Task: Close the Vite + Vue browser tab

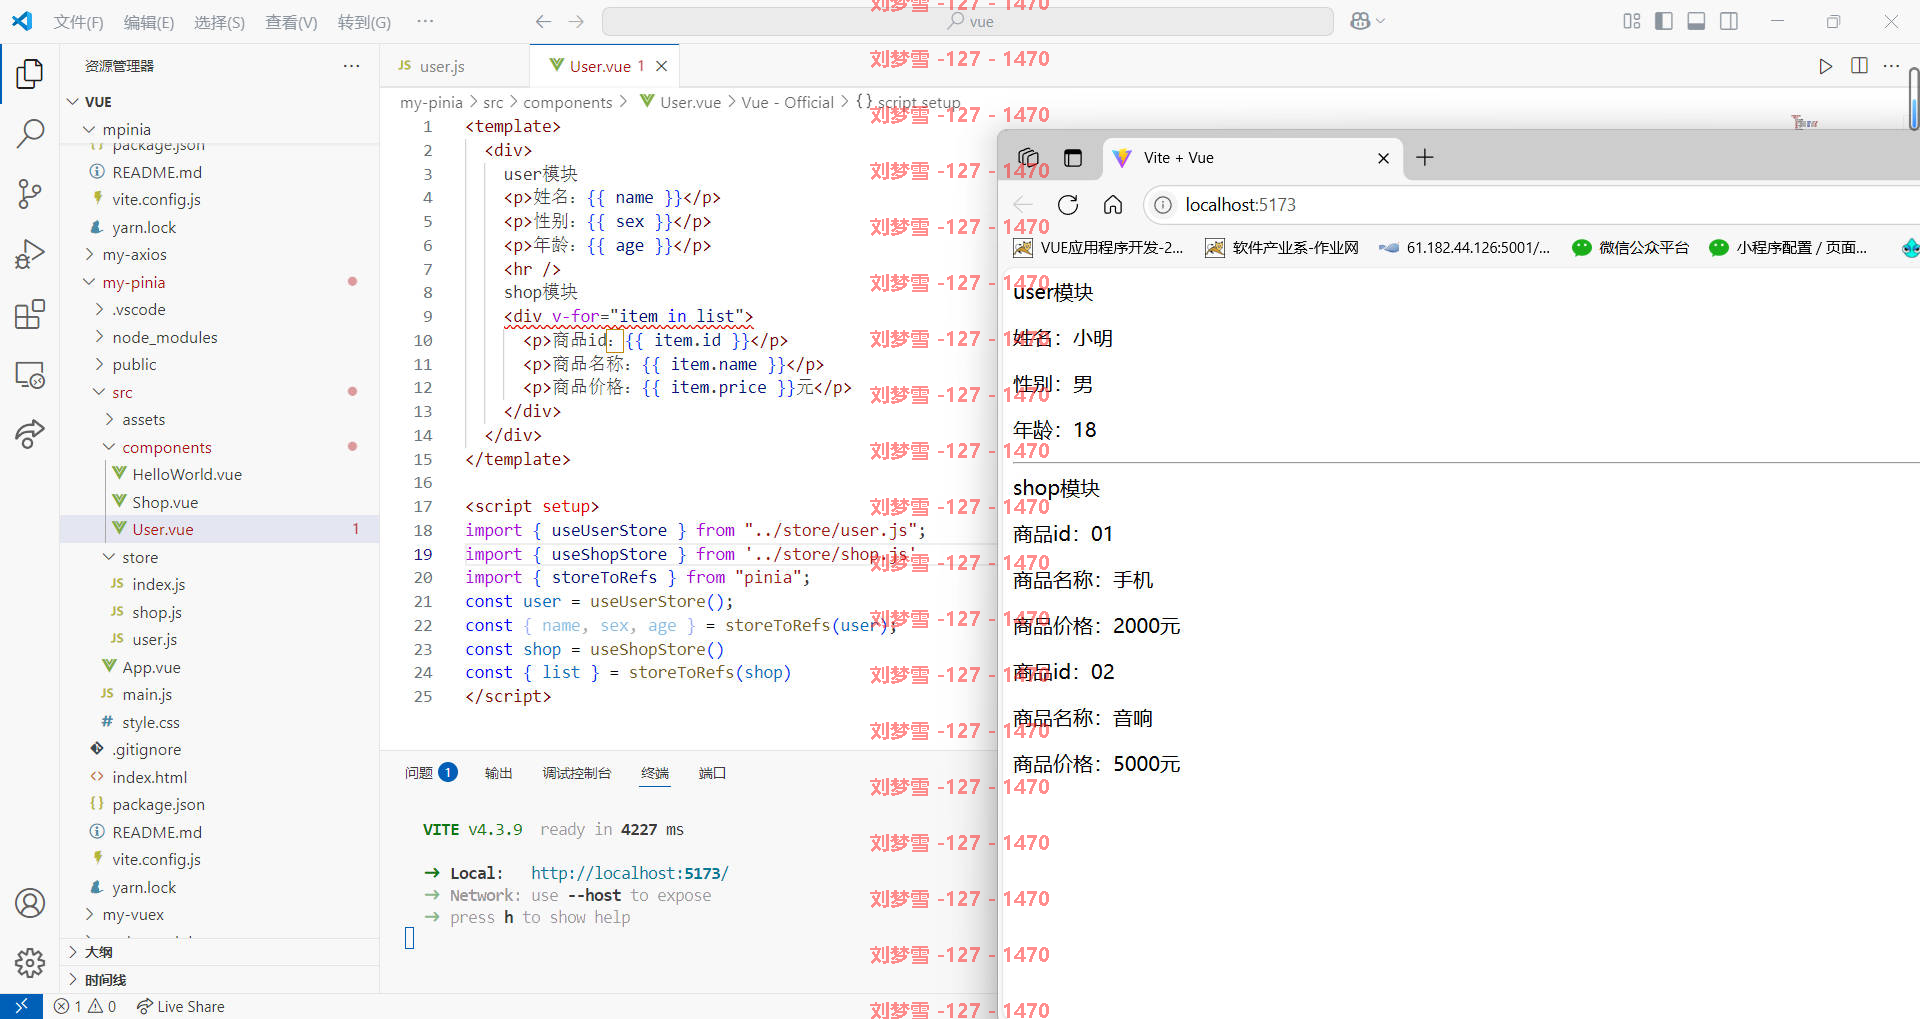Action: coord(1383,158)
